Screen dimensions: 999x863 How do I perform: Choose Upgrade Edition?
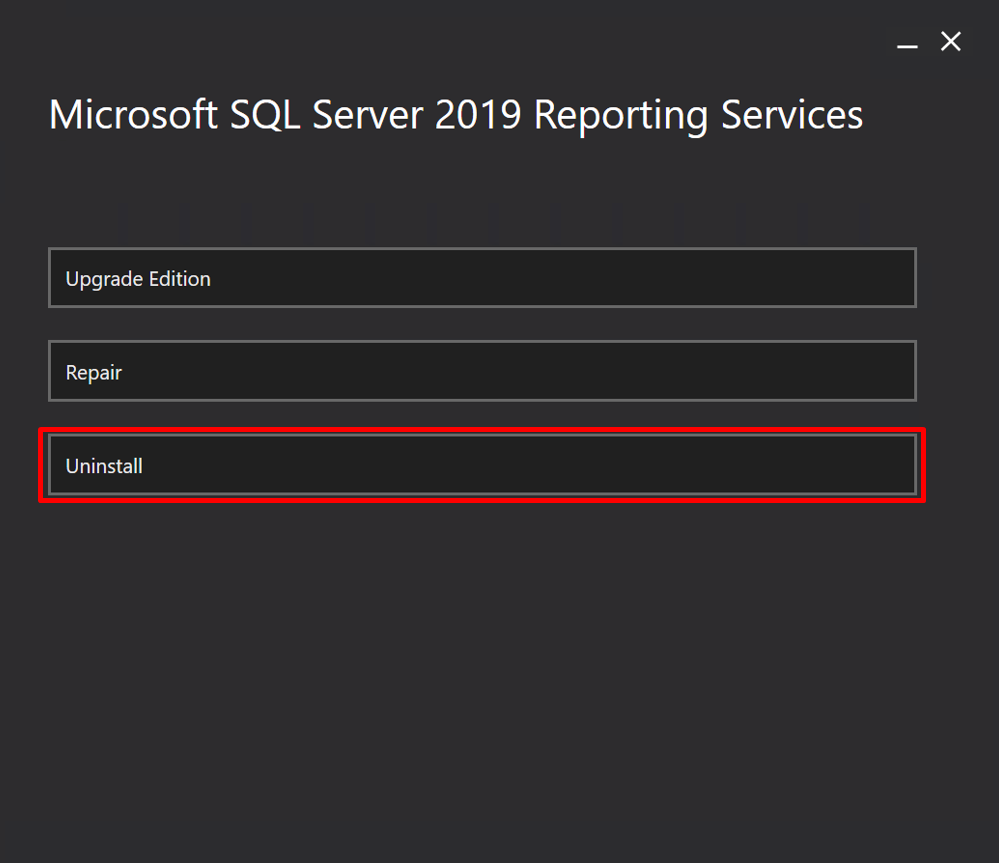coord(482,278)
